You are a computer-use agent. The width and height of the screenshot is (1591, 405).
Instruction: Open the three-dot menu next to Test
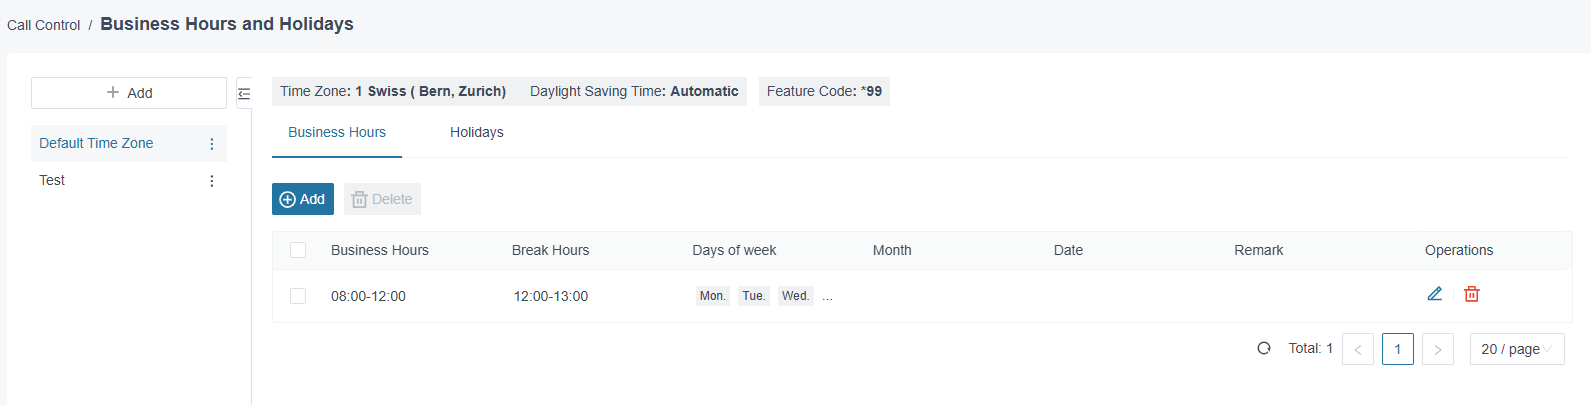[211, 181]
